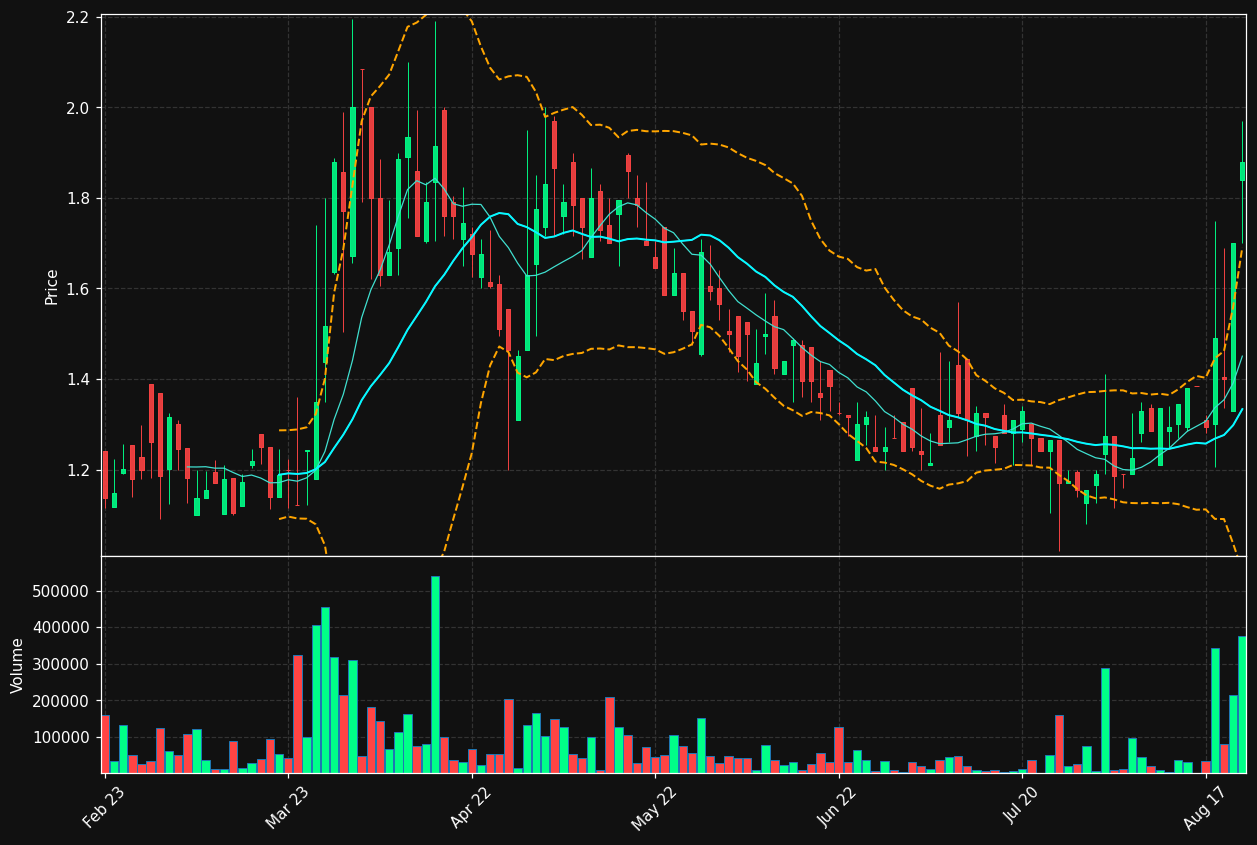Select the 2.2 price tick label
The height and width of the screenshot is (845, 1257).
click(78, 17)
